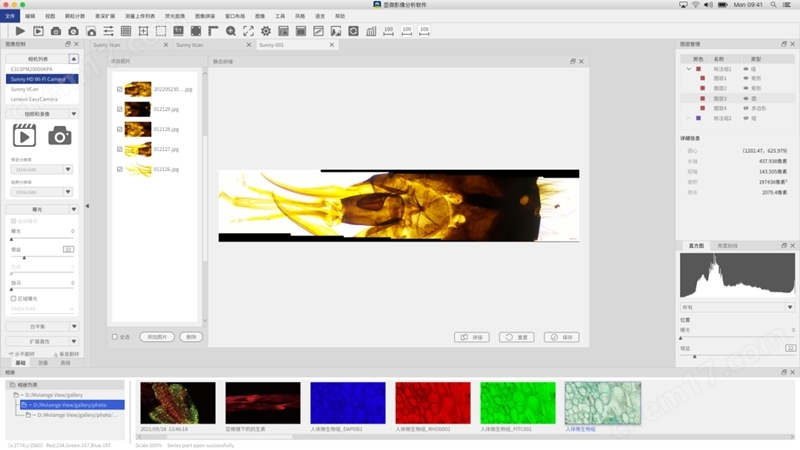Toggle eye visibility for 图层3
The image size is (800, 450).
pos(747,99)
